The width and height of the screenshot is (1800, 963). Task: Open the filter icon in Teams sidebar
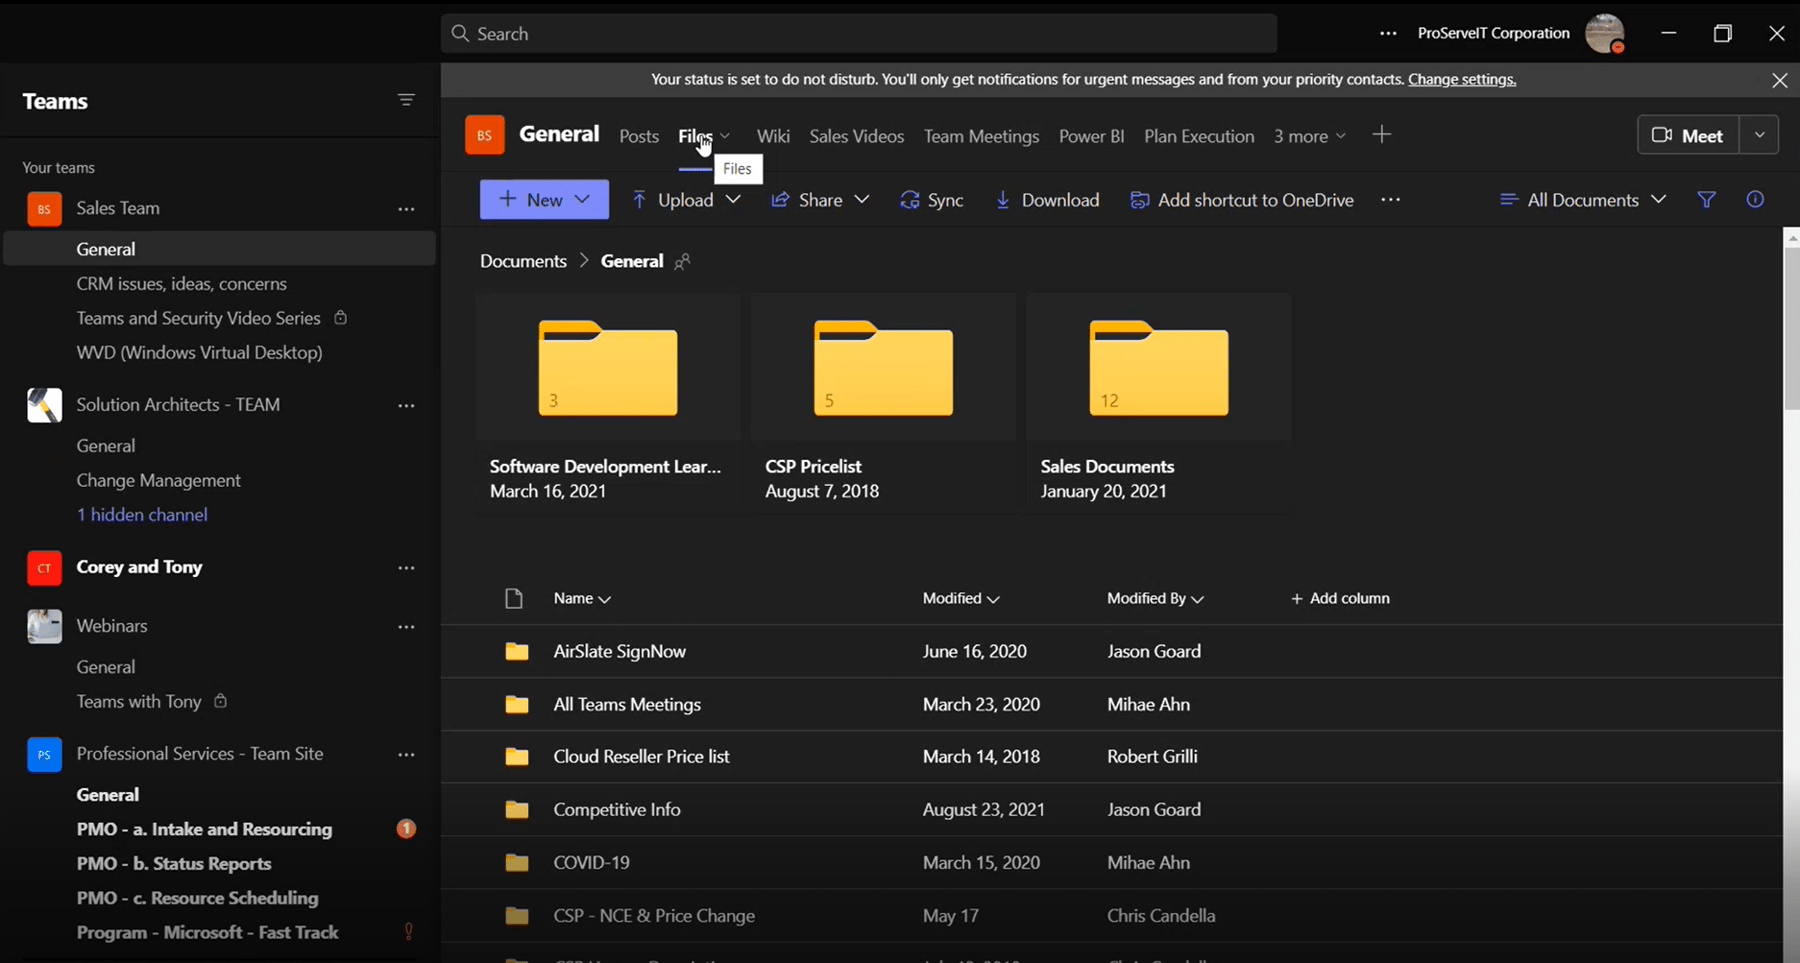pos(406,100)
